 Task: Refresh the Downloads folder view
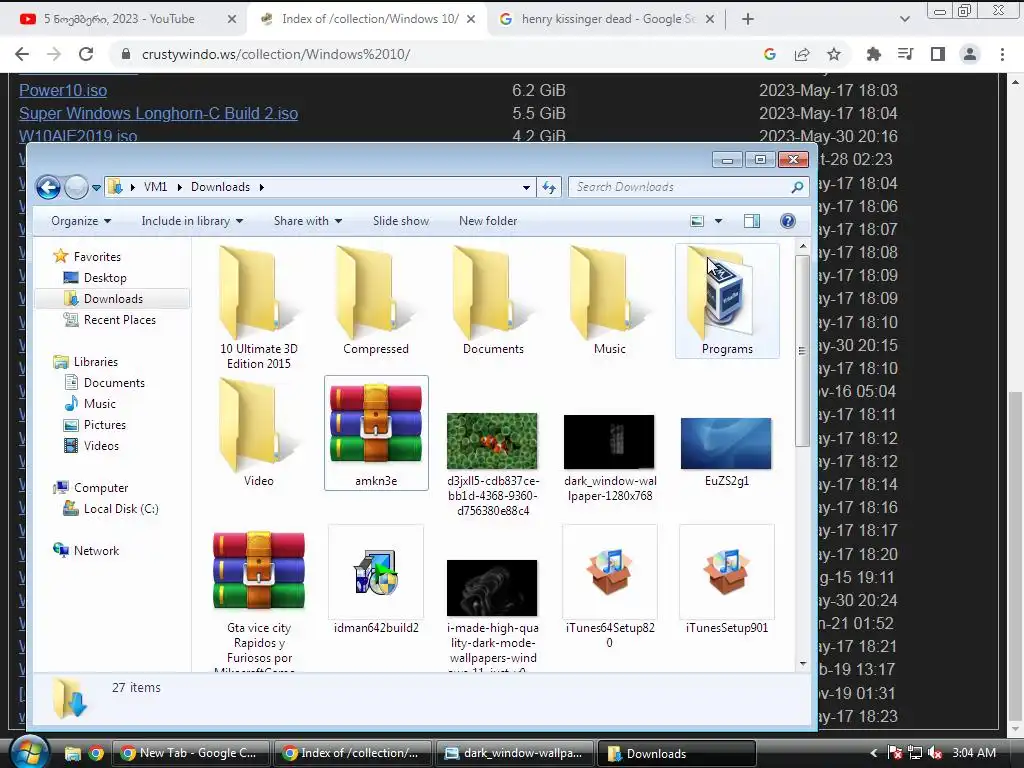549,187
